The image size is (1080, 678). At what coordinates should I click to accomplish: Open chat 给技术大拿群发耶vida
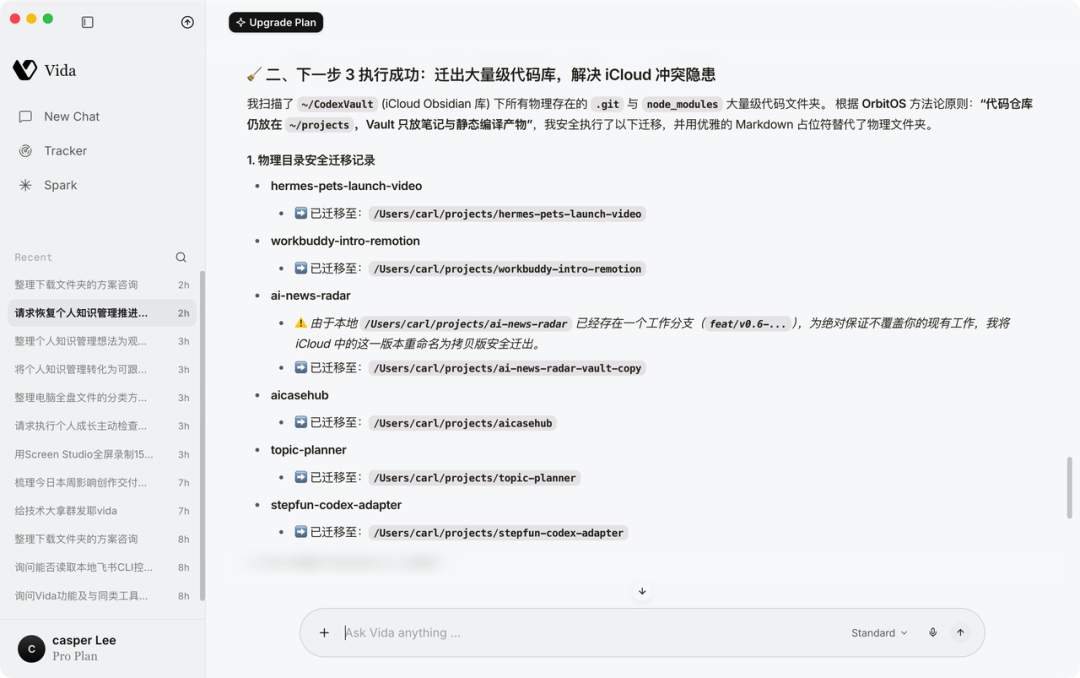pyautogui.click(x=102, y=511)
